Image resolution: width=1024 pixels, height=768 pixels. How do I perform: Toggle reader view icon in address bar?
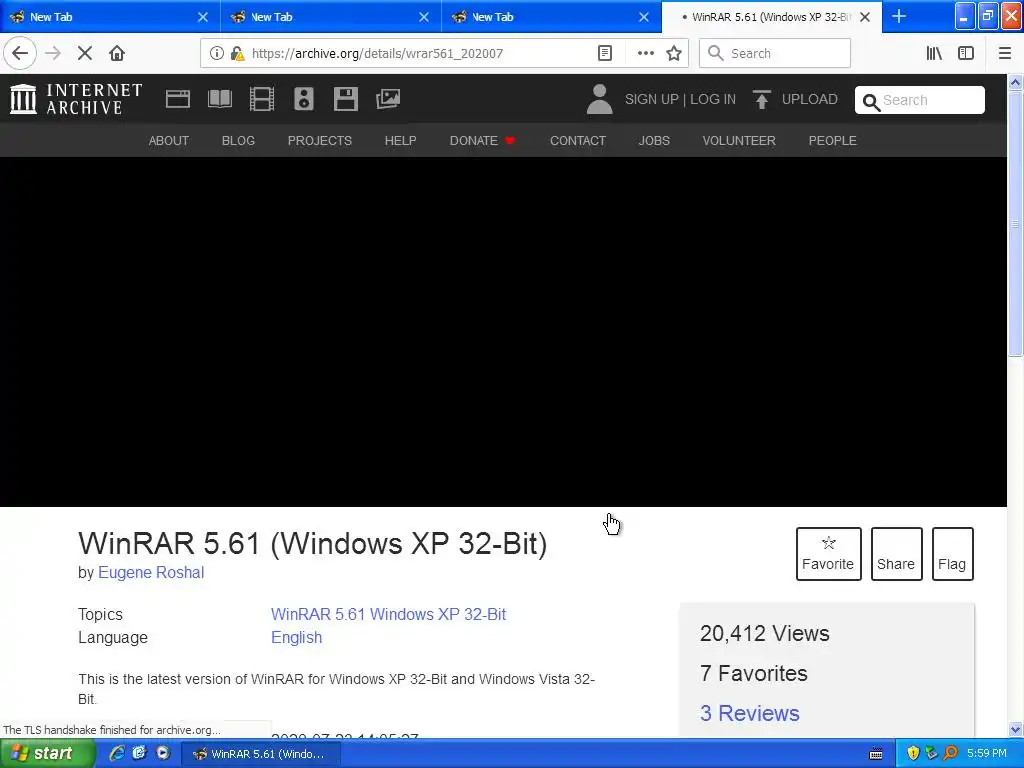605,54
